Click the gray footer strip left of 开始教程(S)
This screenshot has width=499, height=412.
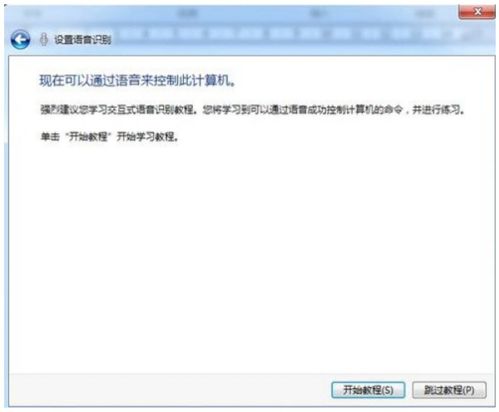click(170, 390)
